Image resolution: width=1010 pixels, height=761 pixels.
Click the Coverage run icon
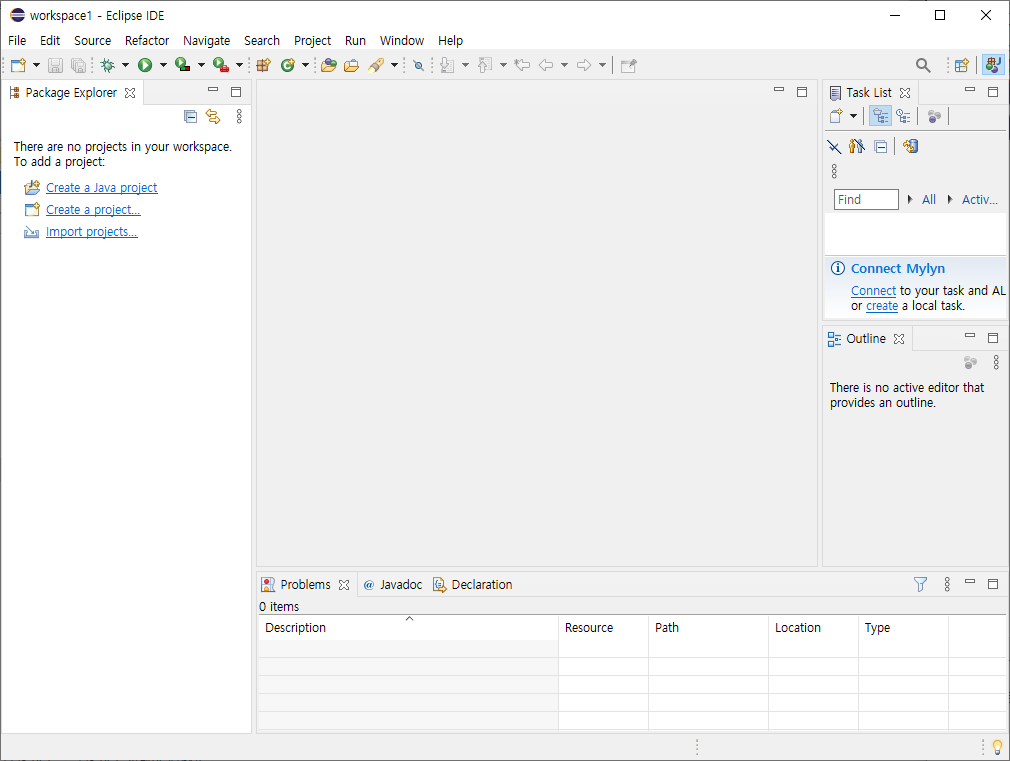(x=183, y=65)
